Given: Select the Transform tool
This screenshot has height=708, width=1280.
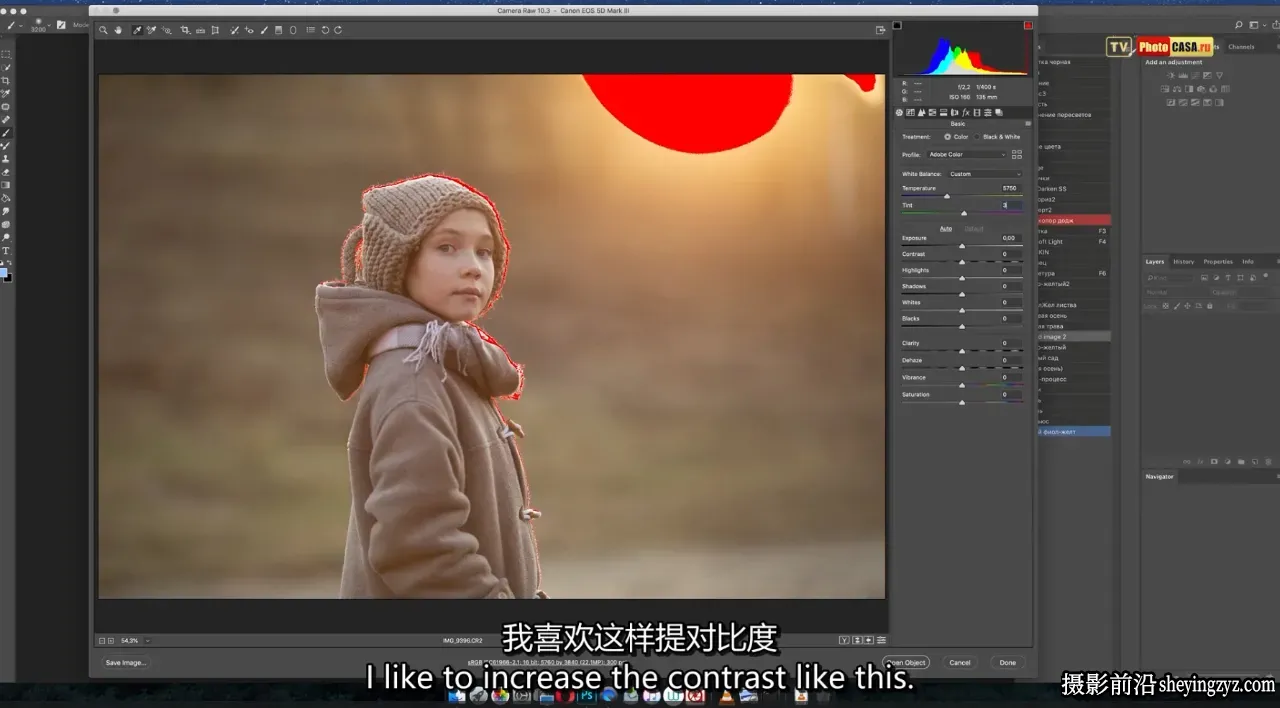Looking at the screenshot, I should [x=215, y=30].
